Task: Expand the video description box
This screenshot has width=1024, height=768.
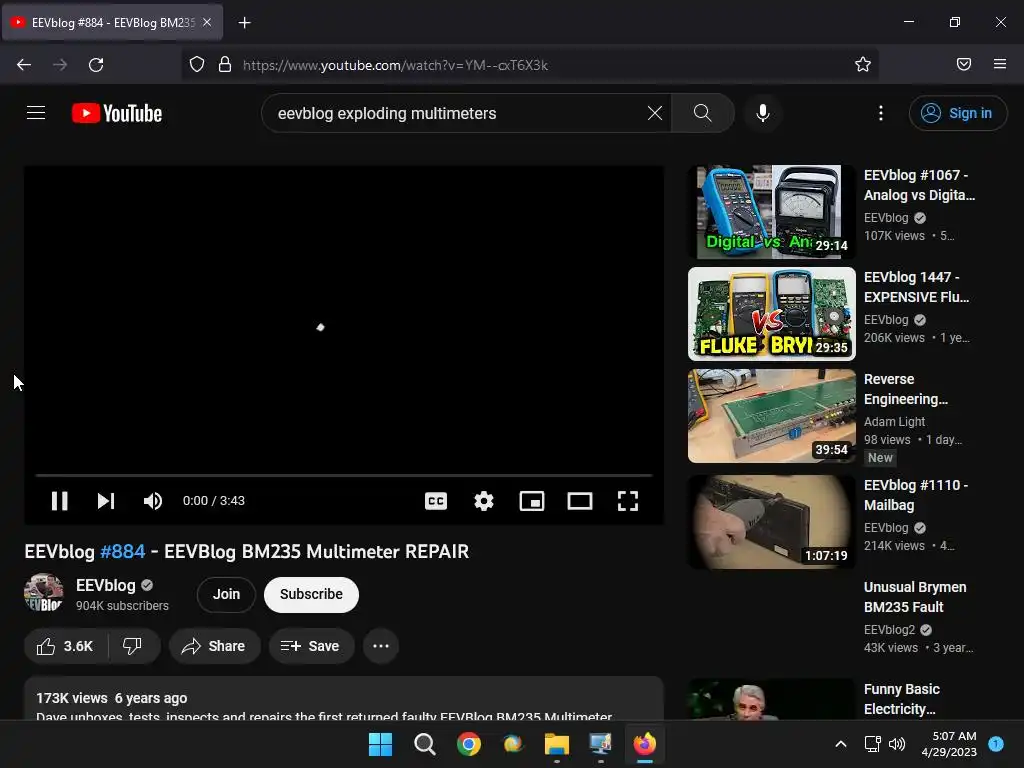Action: [344, 699]
